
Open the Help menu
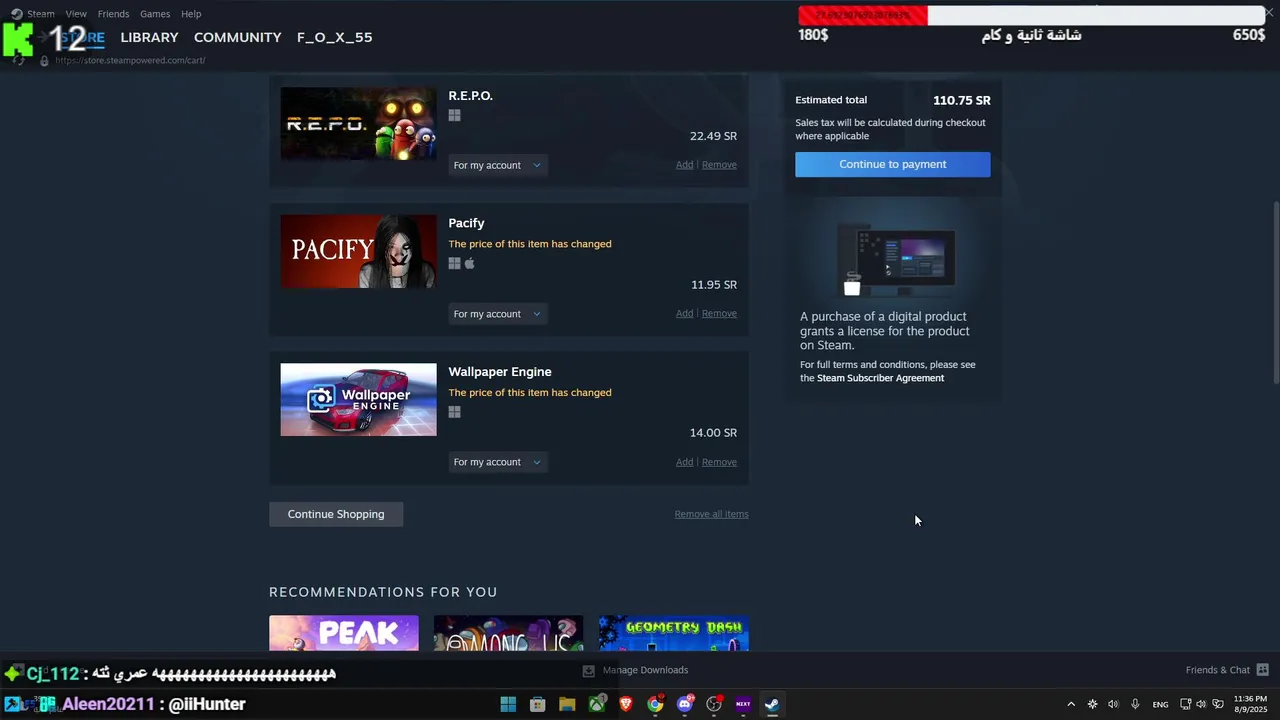tap(191, 14)
